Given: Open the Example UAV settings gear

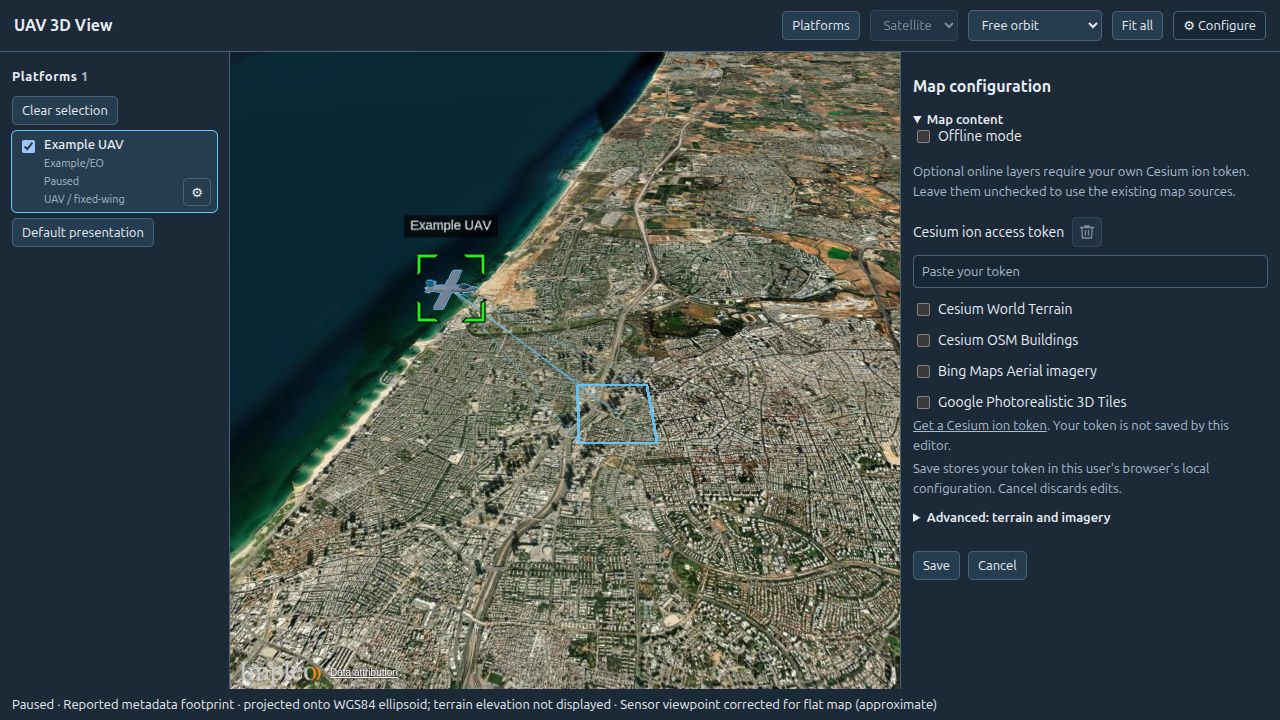Looking at the screenshot, I should coord(197,192).
